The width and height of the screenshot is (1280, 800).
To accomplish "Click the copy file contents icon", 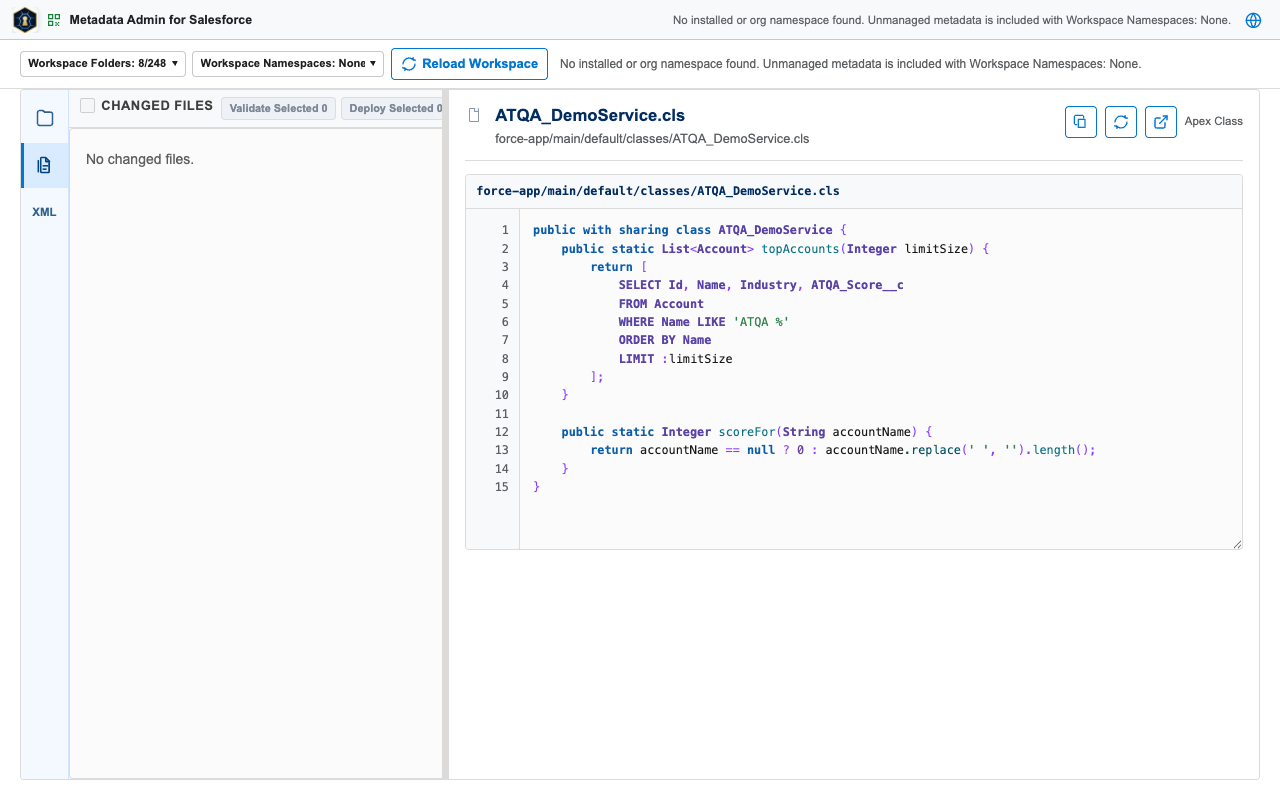I will click(1081, 122).
